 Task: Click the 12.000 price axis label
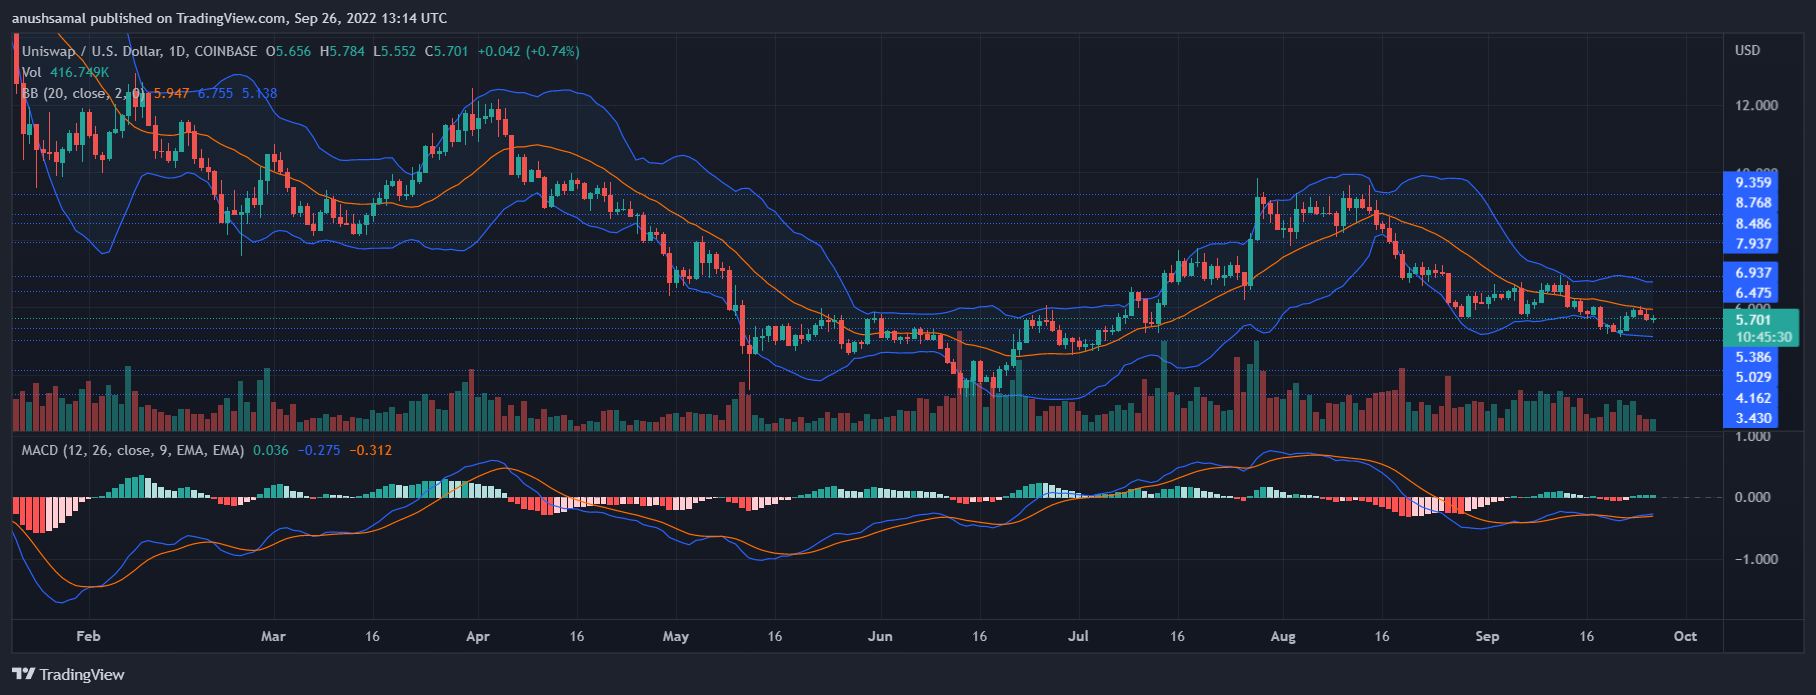coord(1756,105)
